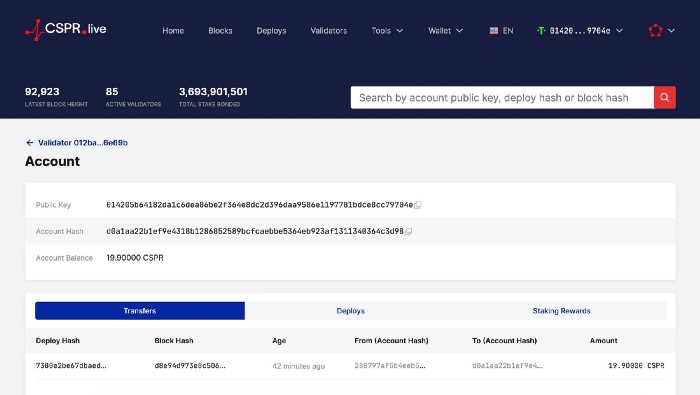Click the 92,923 latest block height
This screenshot has height=395, width=700.
[42, 91]
